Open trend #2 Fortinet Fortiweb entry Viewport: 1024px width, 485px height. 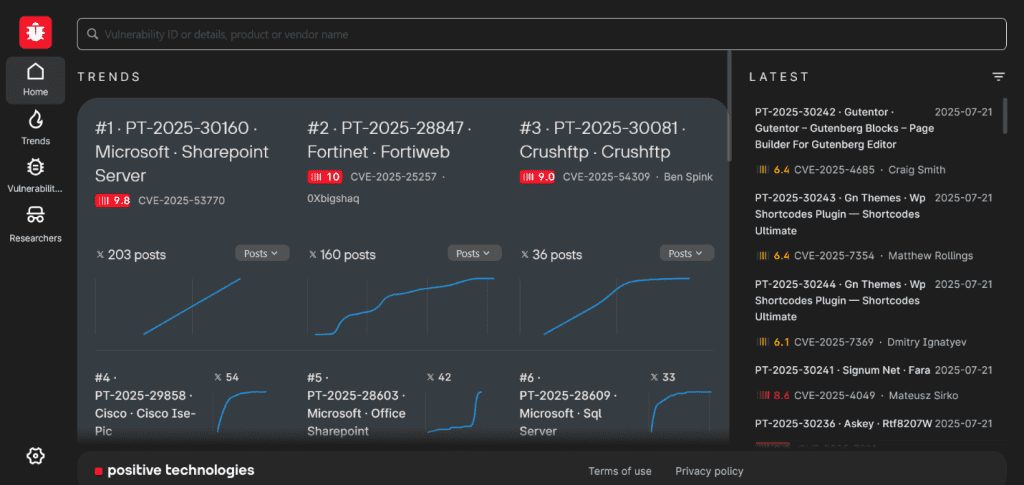click(389, 140)
